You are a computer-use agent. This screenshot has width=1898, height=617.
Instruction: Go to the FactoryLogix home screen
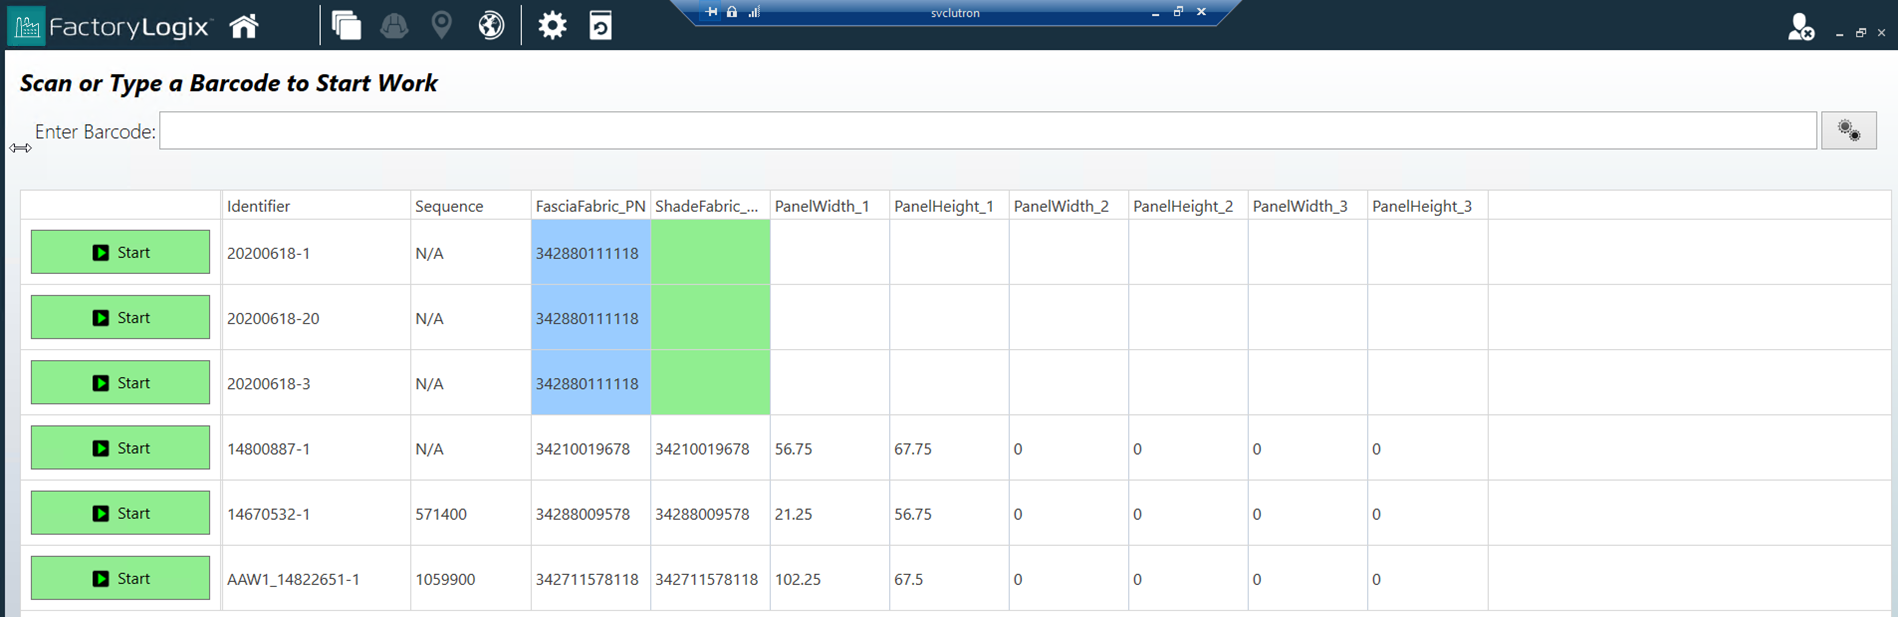click(x=244, y=26)
